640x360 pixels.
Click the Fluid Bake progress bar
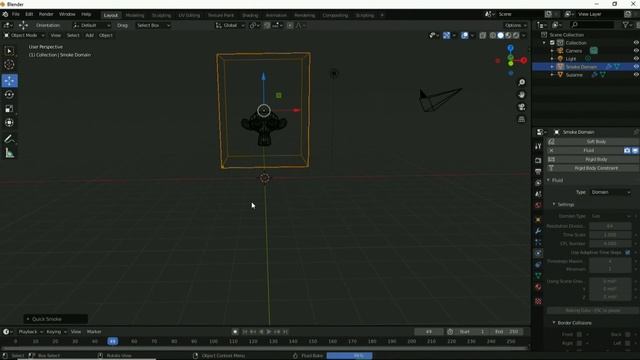pyautogui.click(x=349, y=356)
